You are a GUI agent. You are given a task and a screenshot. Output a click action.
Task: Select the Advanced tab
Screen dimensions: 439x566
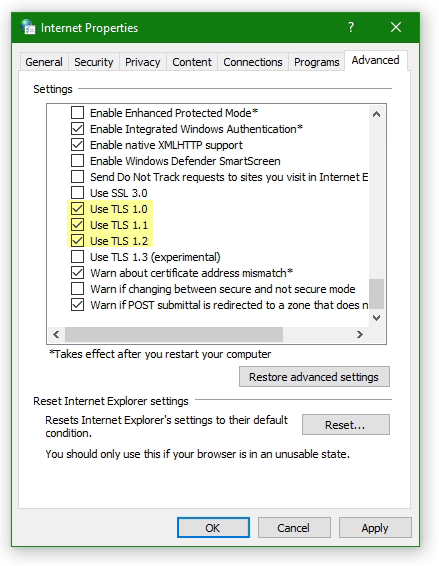coord(375,60)
